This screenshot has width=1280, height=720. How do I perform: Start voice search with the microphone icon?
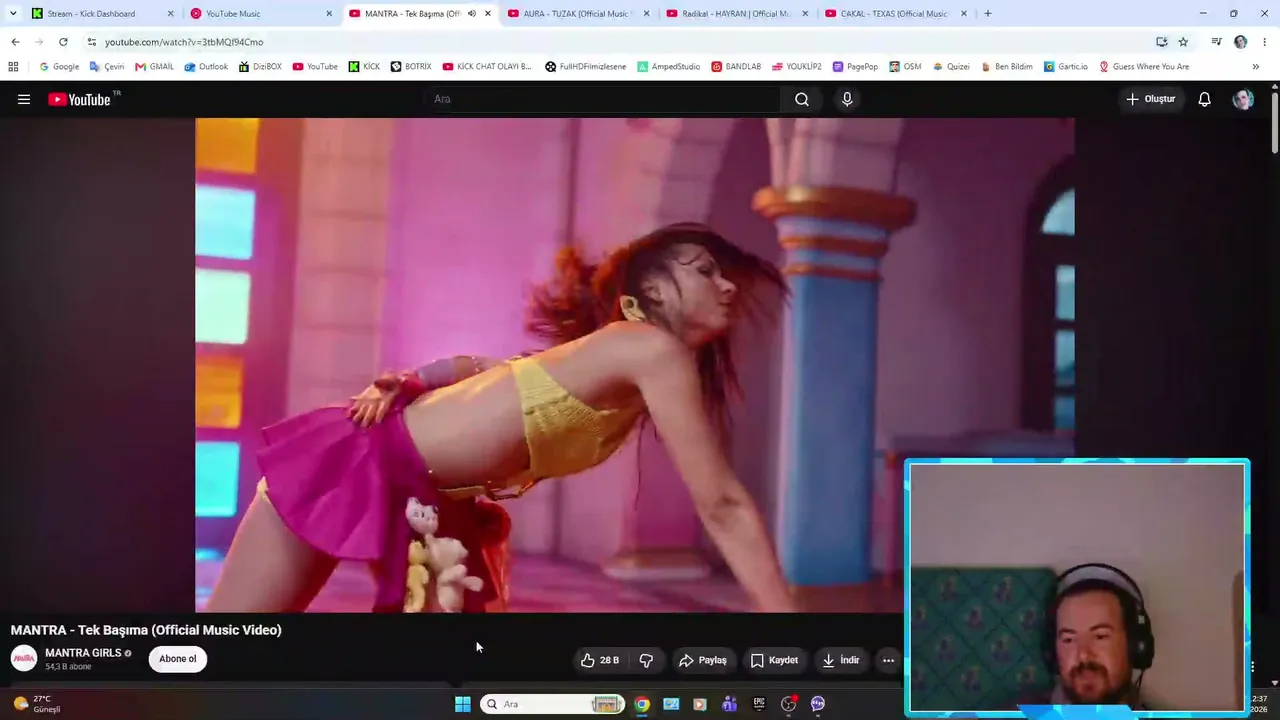pyautogui.click(x=847, y=99)
